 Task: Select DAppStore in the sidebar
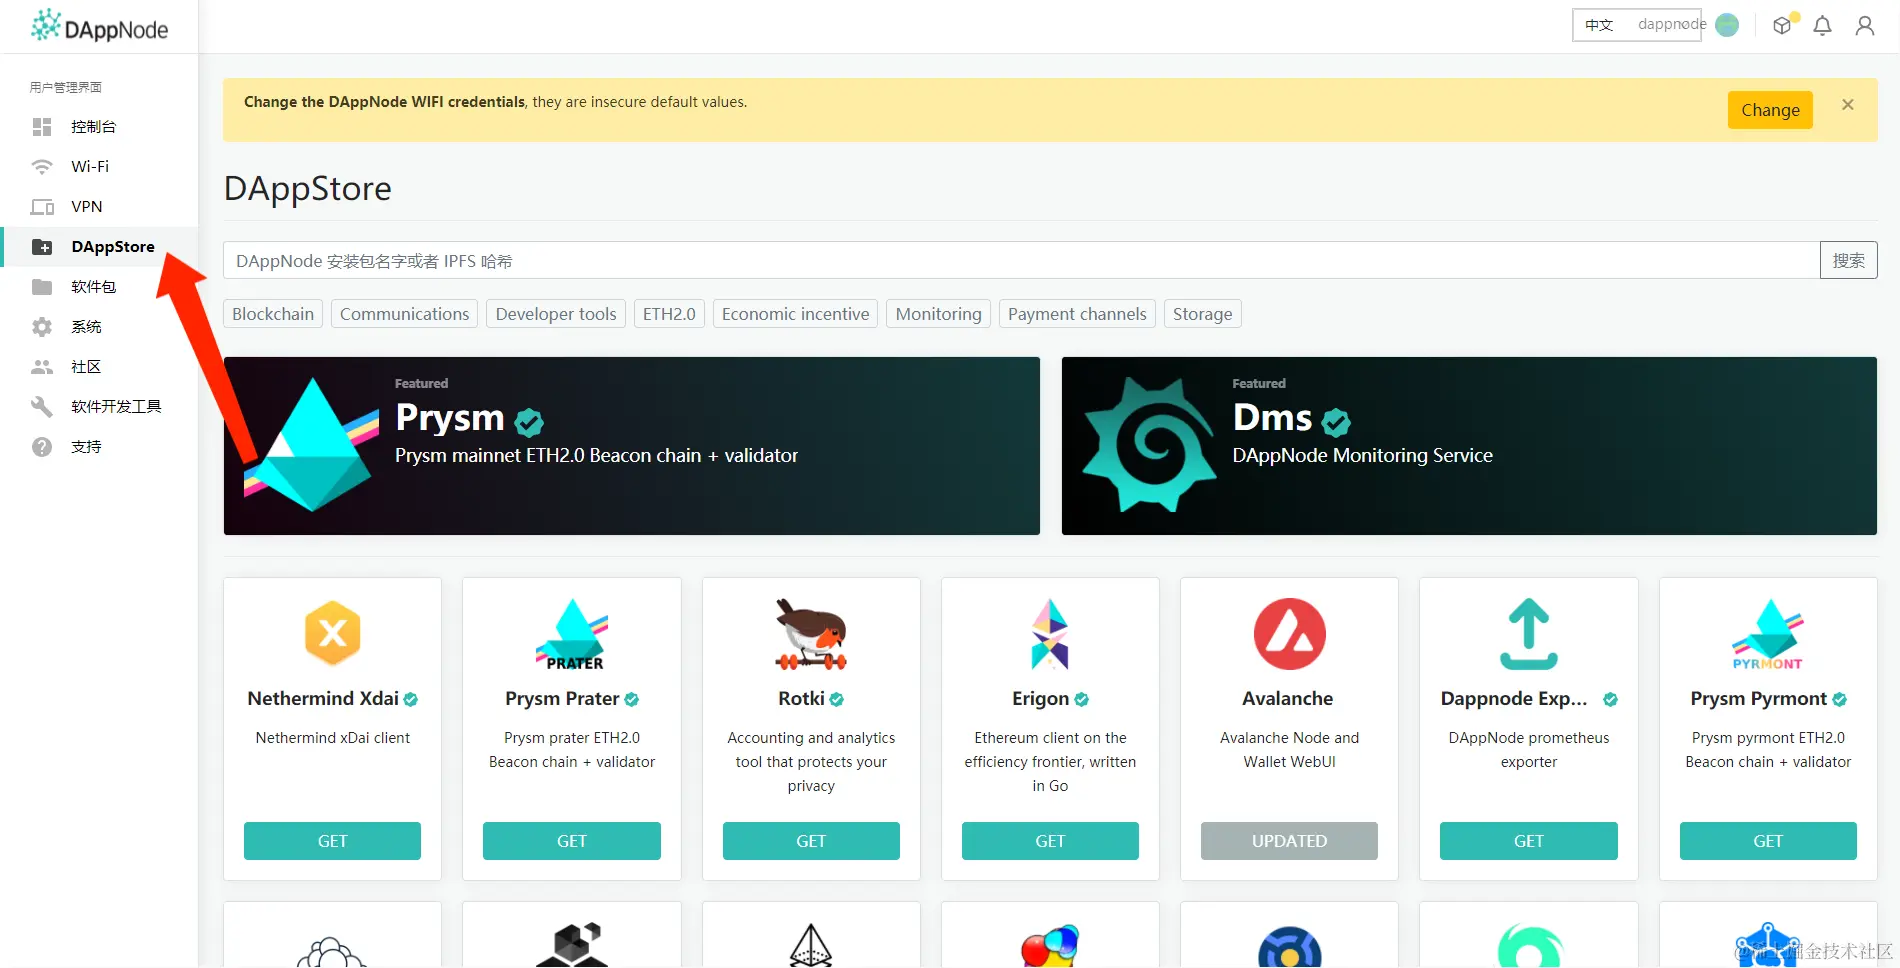coord(99,247)
